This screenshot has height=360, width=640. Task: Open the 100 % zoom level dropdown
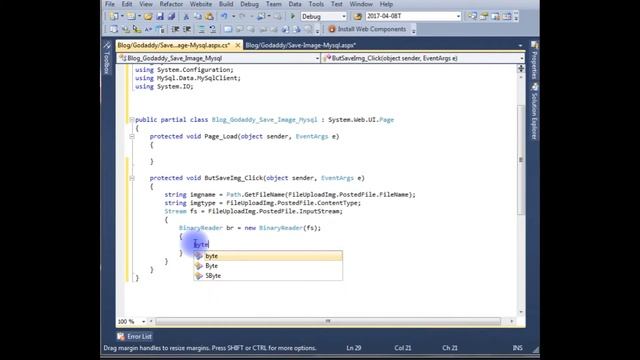point(143,322)
